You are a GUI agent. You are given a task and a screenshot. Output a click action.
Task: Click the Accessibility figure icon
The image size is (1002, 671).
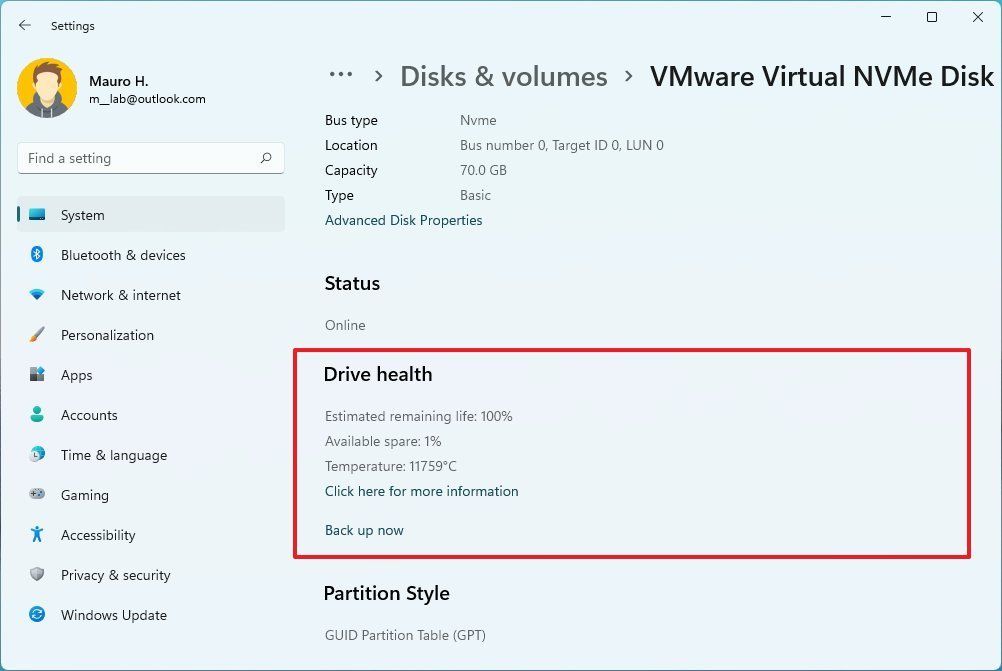point(37,535)
